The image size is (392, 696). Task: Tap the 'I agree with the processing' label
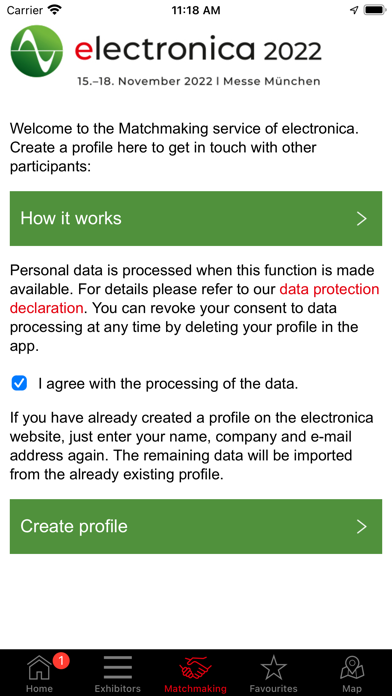[x=168, y=384]
